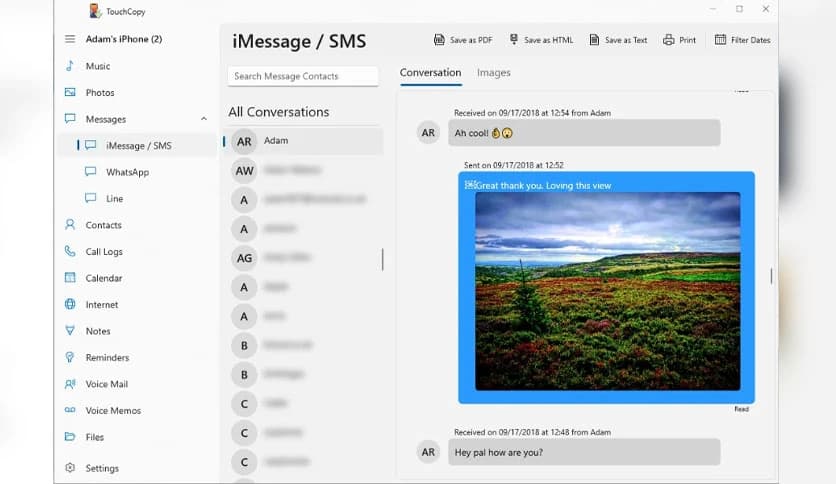Open the Music section icon
Screen dimensions: 836x484
(x=70, y=66)
